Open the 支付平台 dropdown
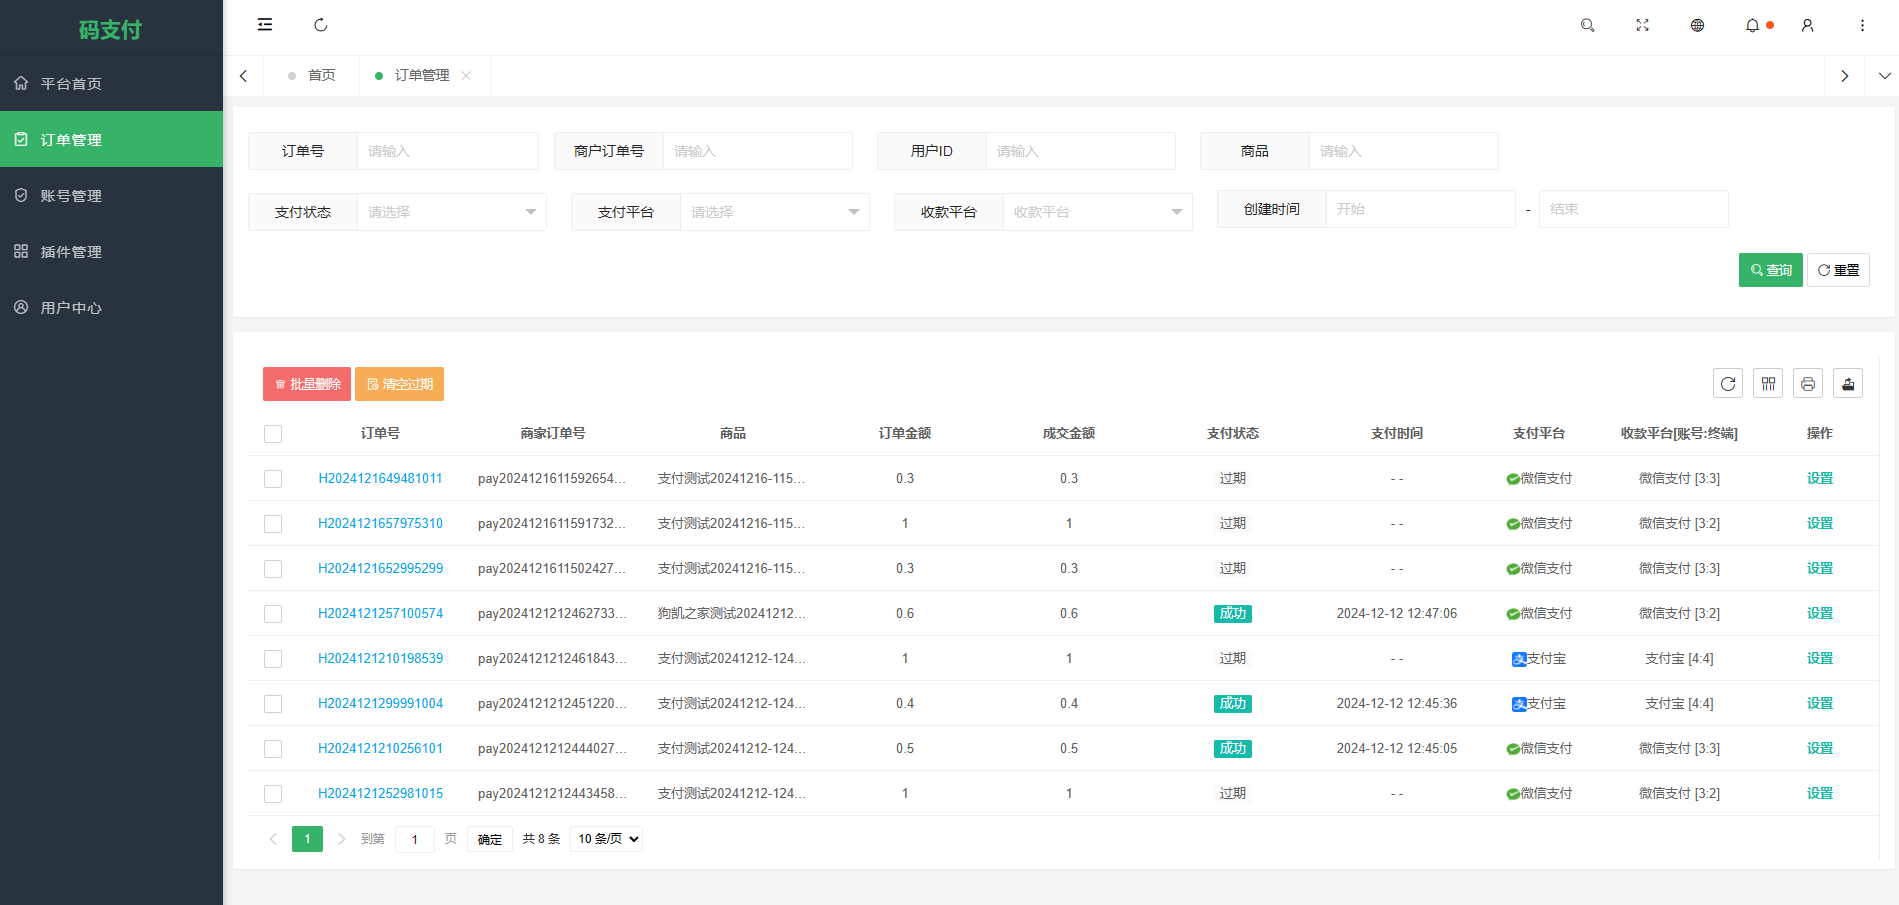 [774, 212]
